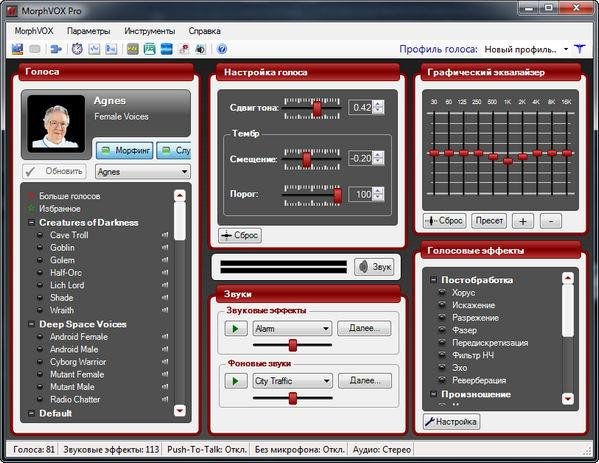Click signal bars icon beside Golem
This screenshot has width=599, height=463.
click(x=165, y=260)
